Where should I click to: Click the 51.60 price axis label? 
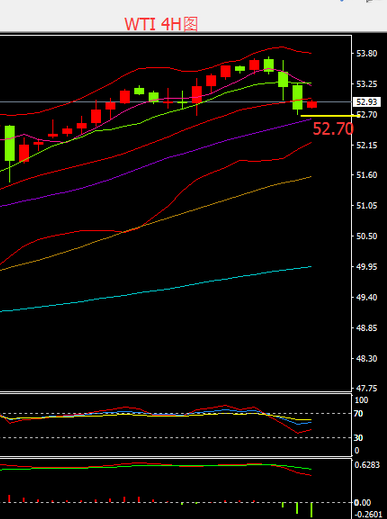point(367,175)
